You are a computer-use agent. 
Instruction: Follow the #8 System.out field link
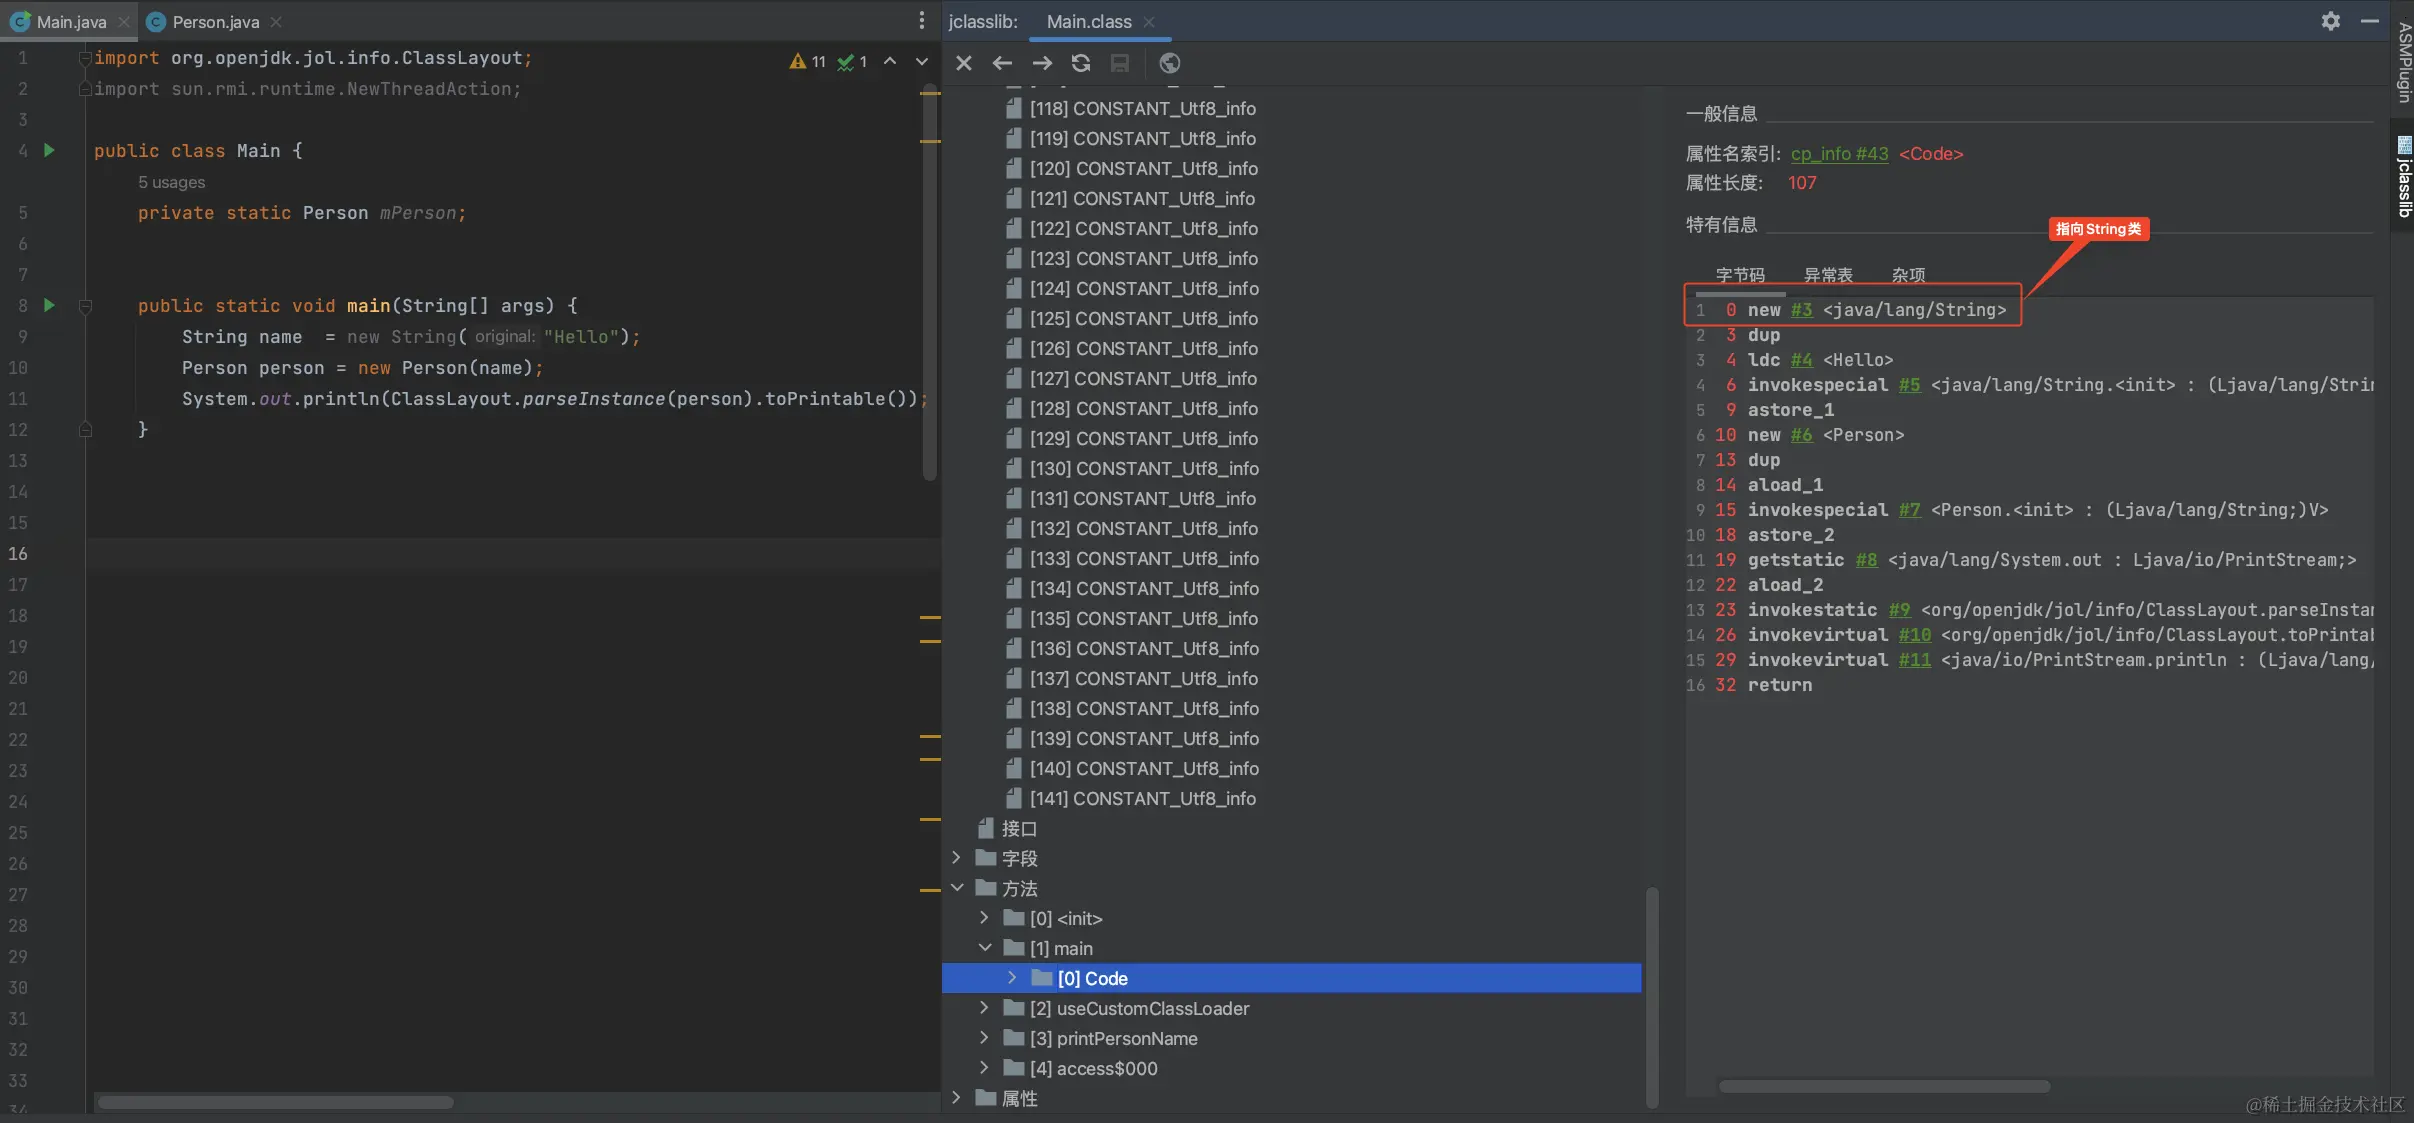click(1867, 560)
